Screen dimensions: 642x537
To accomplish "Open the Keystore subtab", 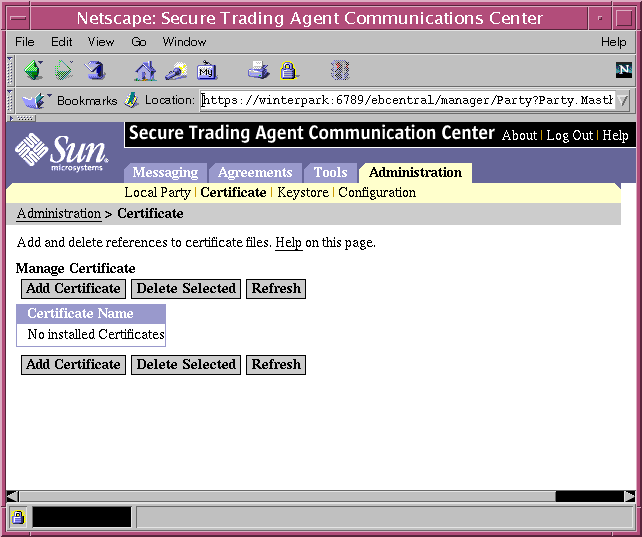I will [x=303, y=193].
